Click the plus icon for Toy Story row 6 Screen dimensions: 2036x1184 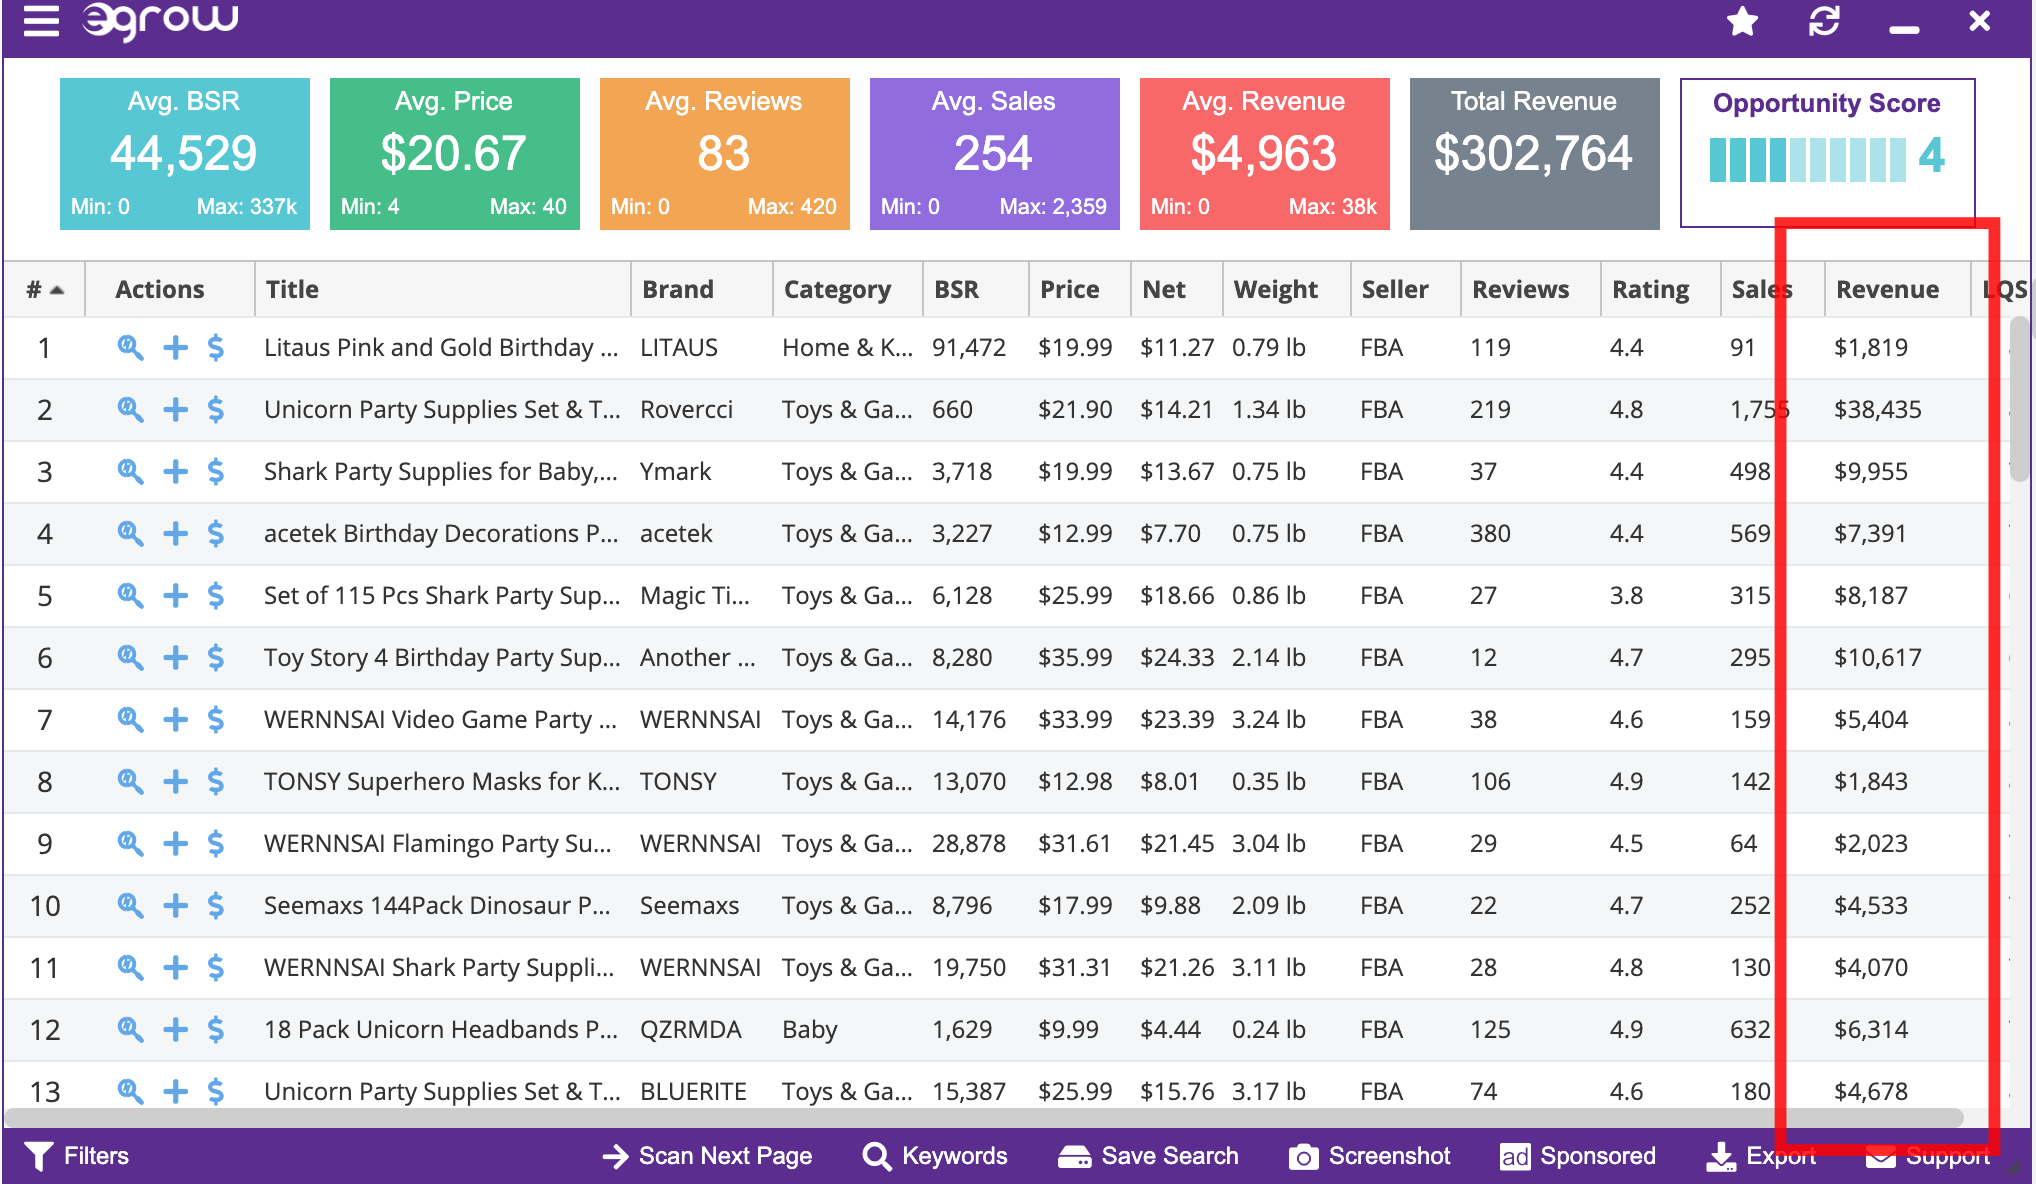[175, 657]
